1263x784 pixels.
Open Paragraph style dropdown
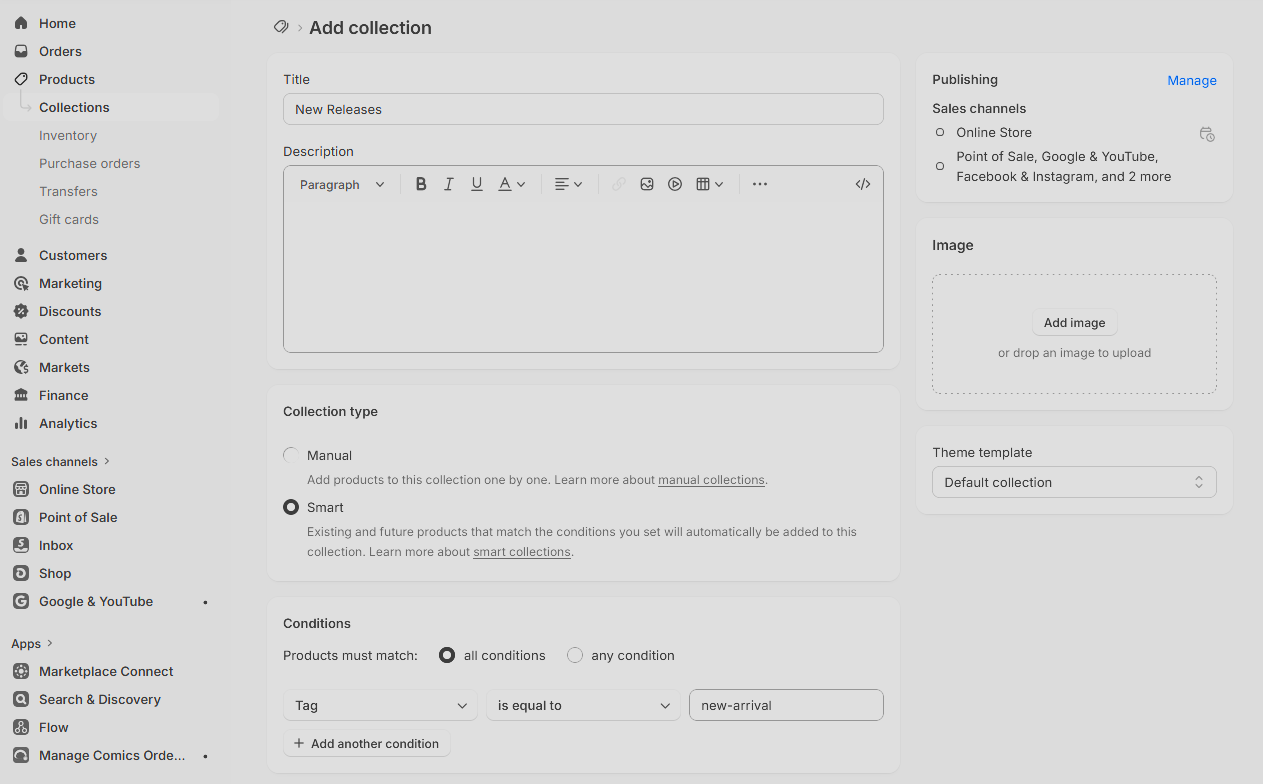pos(342,184)
